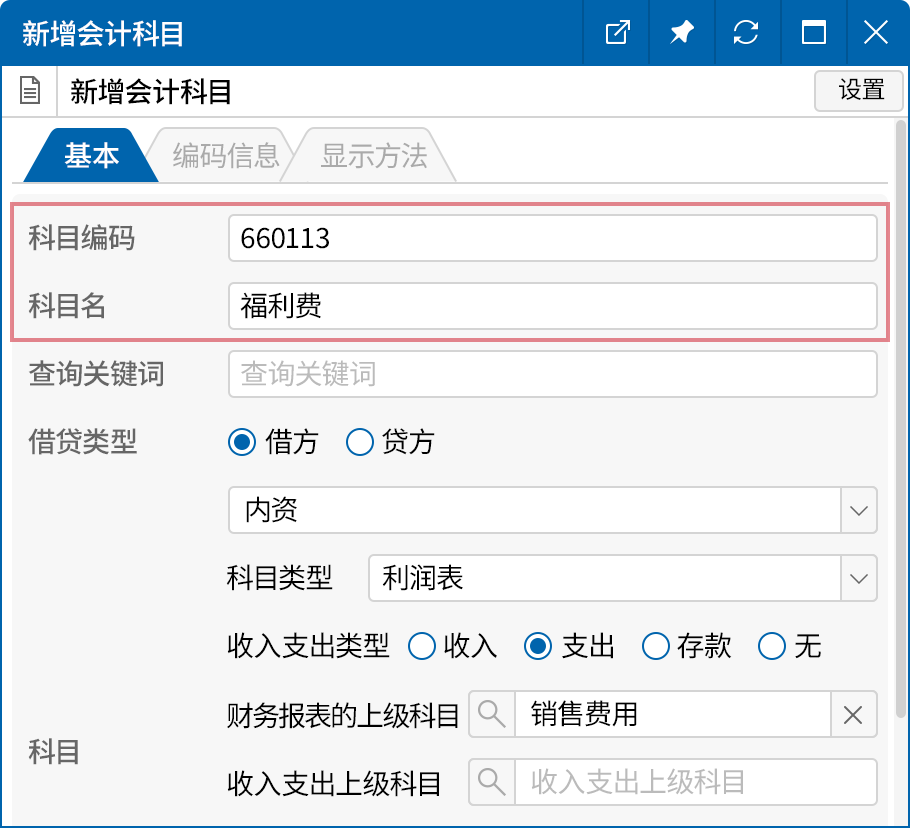Open the lookup for 财务报表的上级科目
The height and width of the screenshot is (828, 910).
click(x=492, y=714)
